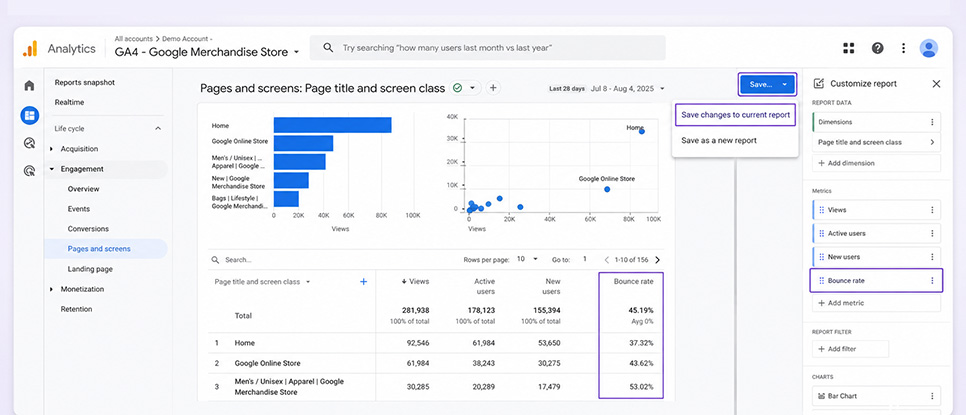Viewport: 966px width, 415px height.
Task: Open Engagement Overview in sidebar
Action: 83,189
